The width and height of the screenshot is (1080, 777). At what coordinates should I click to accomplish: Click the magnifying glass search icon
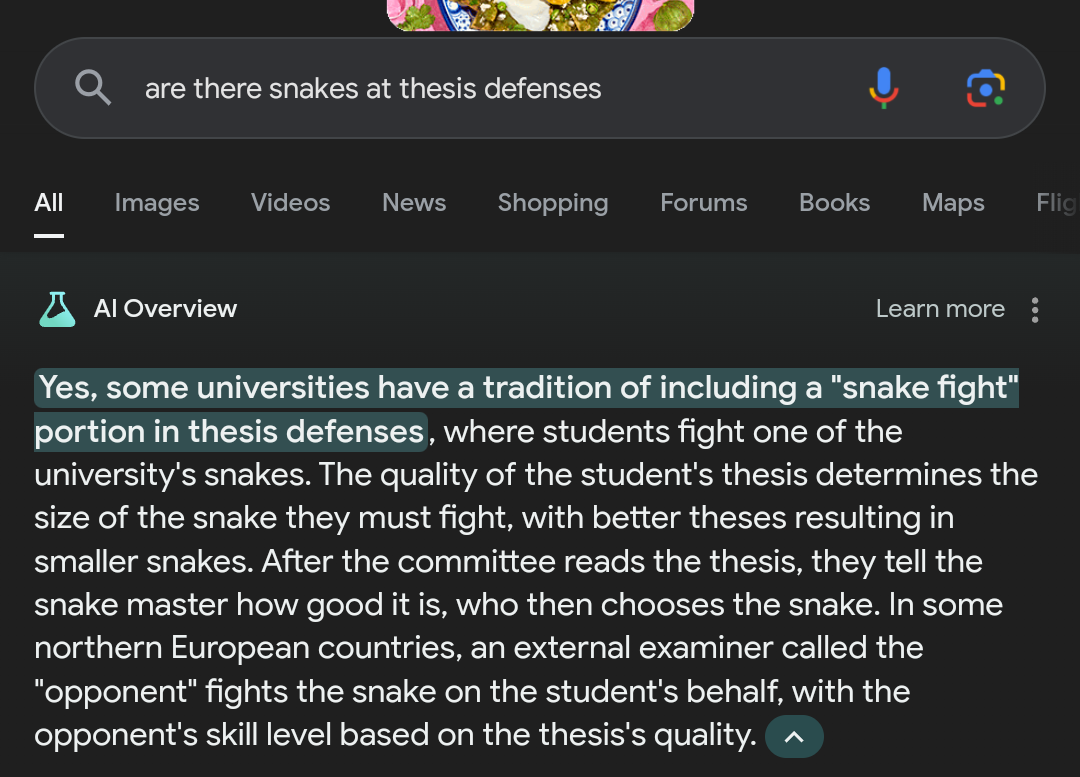93,88
